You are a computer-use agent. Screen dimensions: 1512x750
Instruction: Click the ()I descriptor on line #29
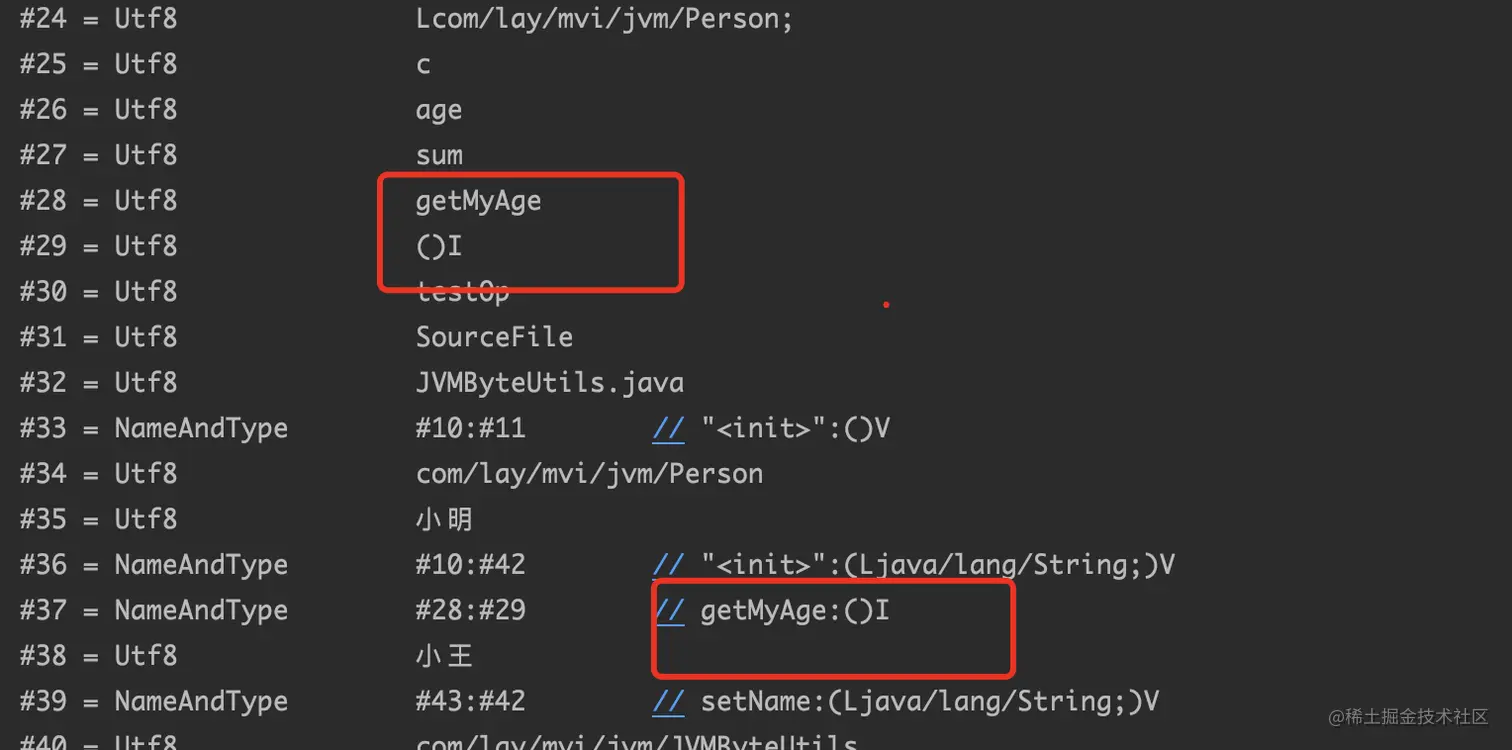(438, 246)
